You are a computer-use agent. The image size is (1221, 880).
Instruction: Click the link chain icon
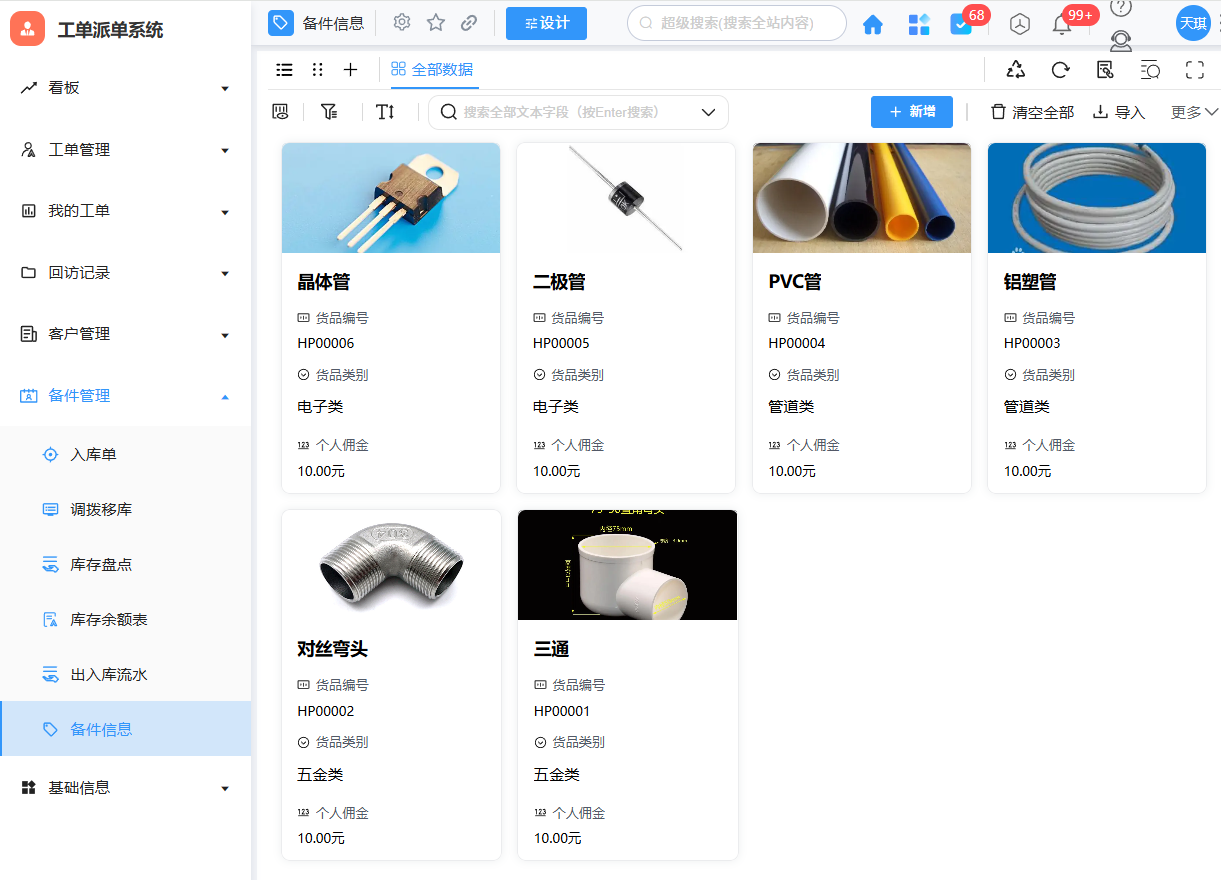pyautogui.click(x=469, y=23)
